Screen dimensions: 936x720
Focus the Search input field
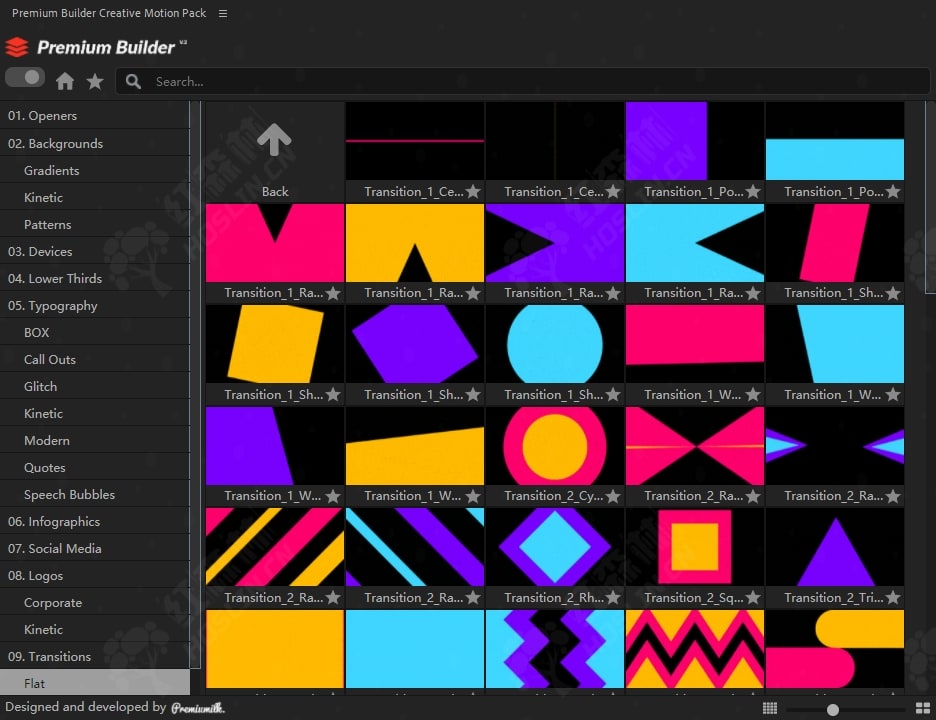[x=522, y=81]
